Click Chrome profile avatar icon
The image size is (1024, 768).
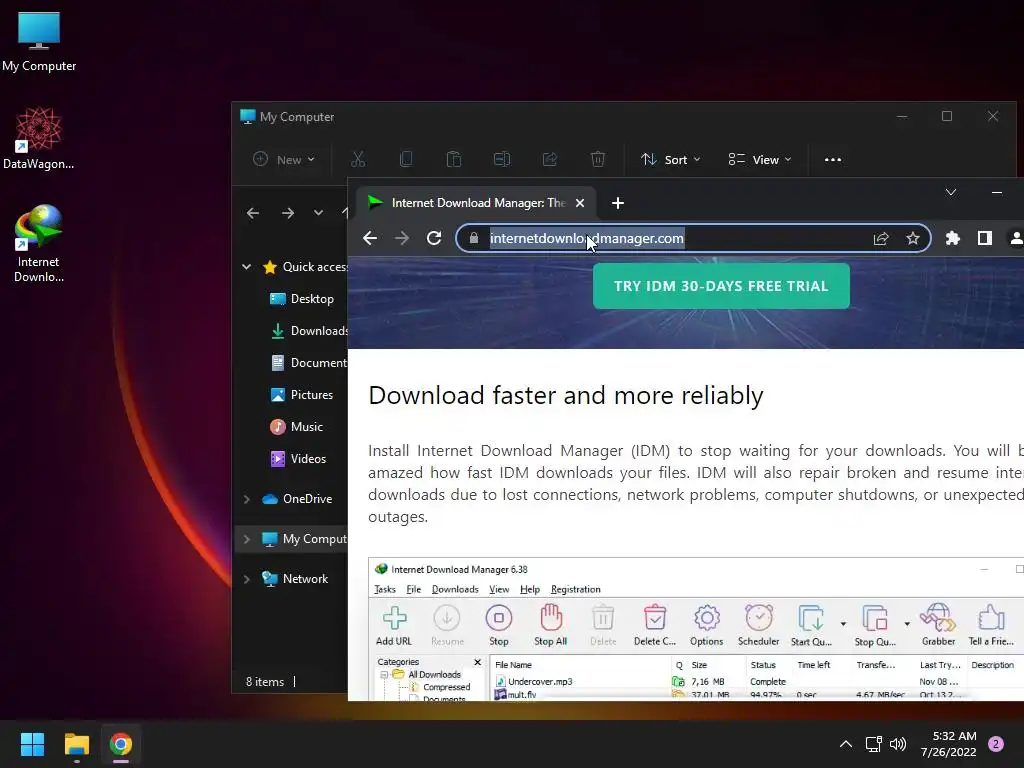tap(1016, 238)
